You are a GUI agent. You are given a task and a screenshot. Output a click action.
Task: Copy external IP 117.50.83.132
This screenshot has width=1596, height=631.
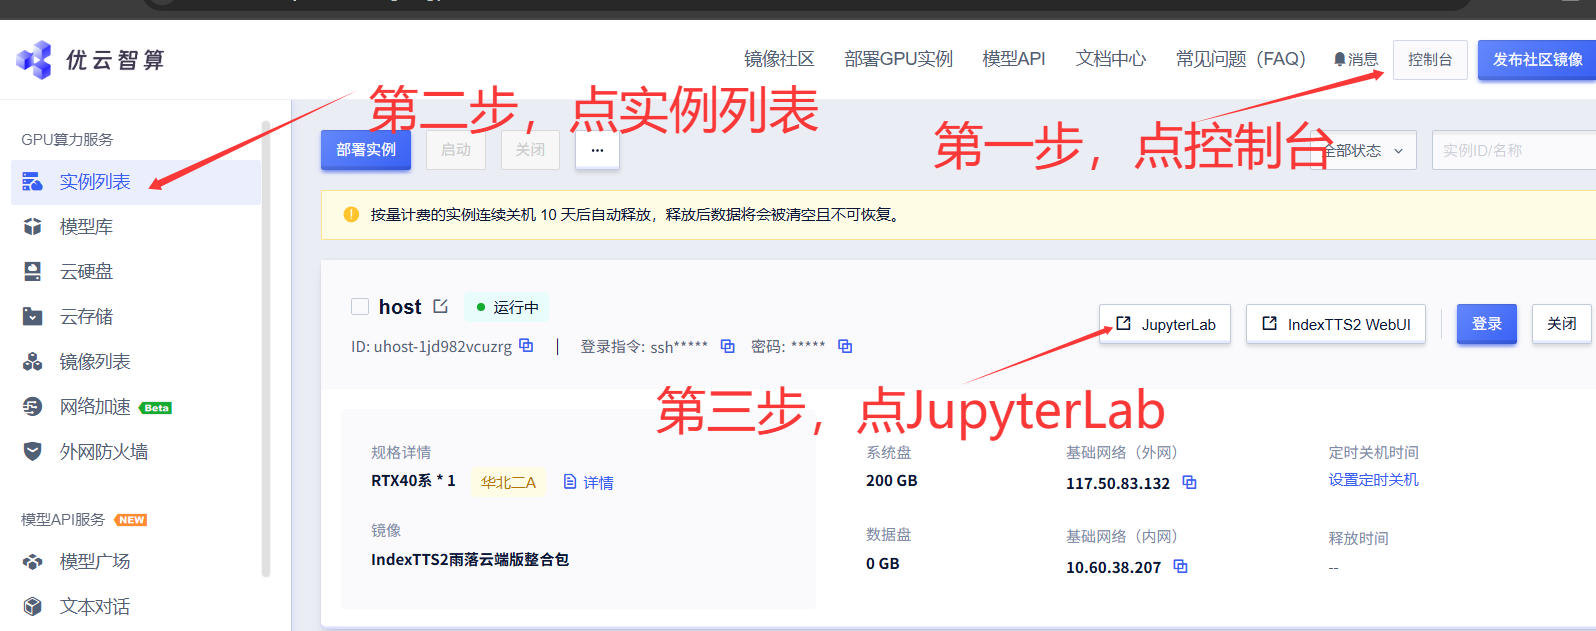[x=1189, y=482]
